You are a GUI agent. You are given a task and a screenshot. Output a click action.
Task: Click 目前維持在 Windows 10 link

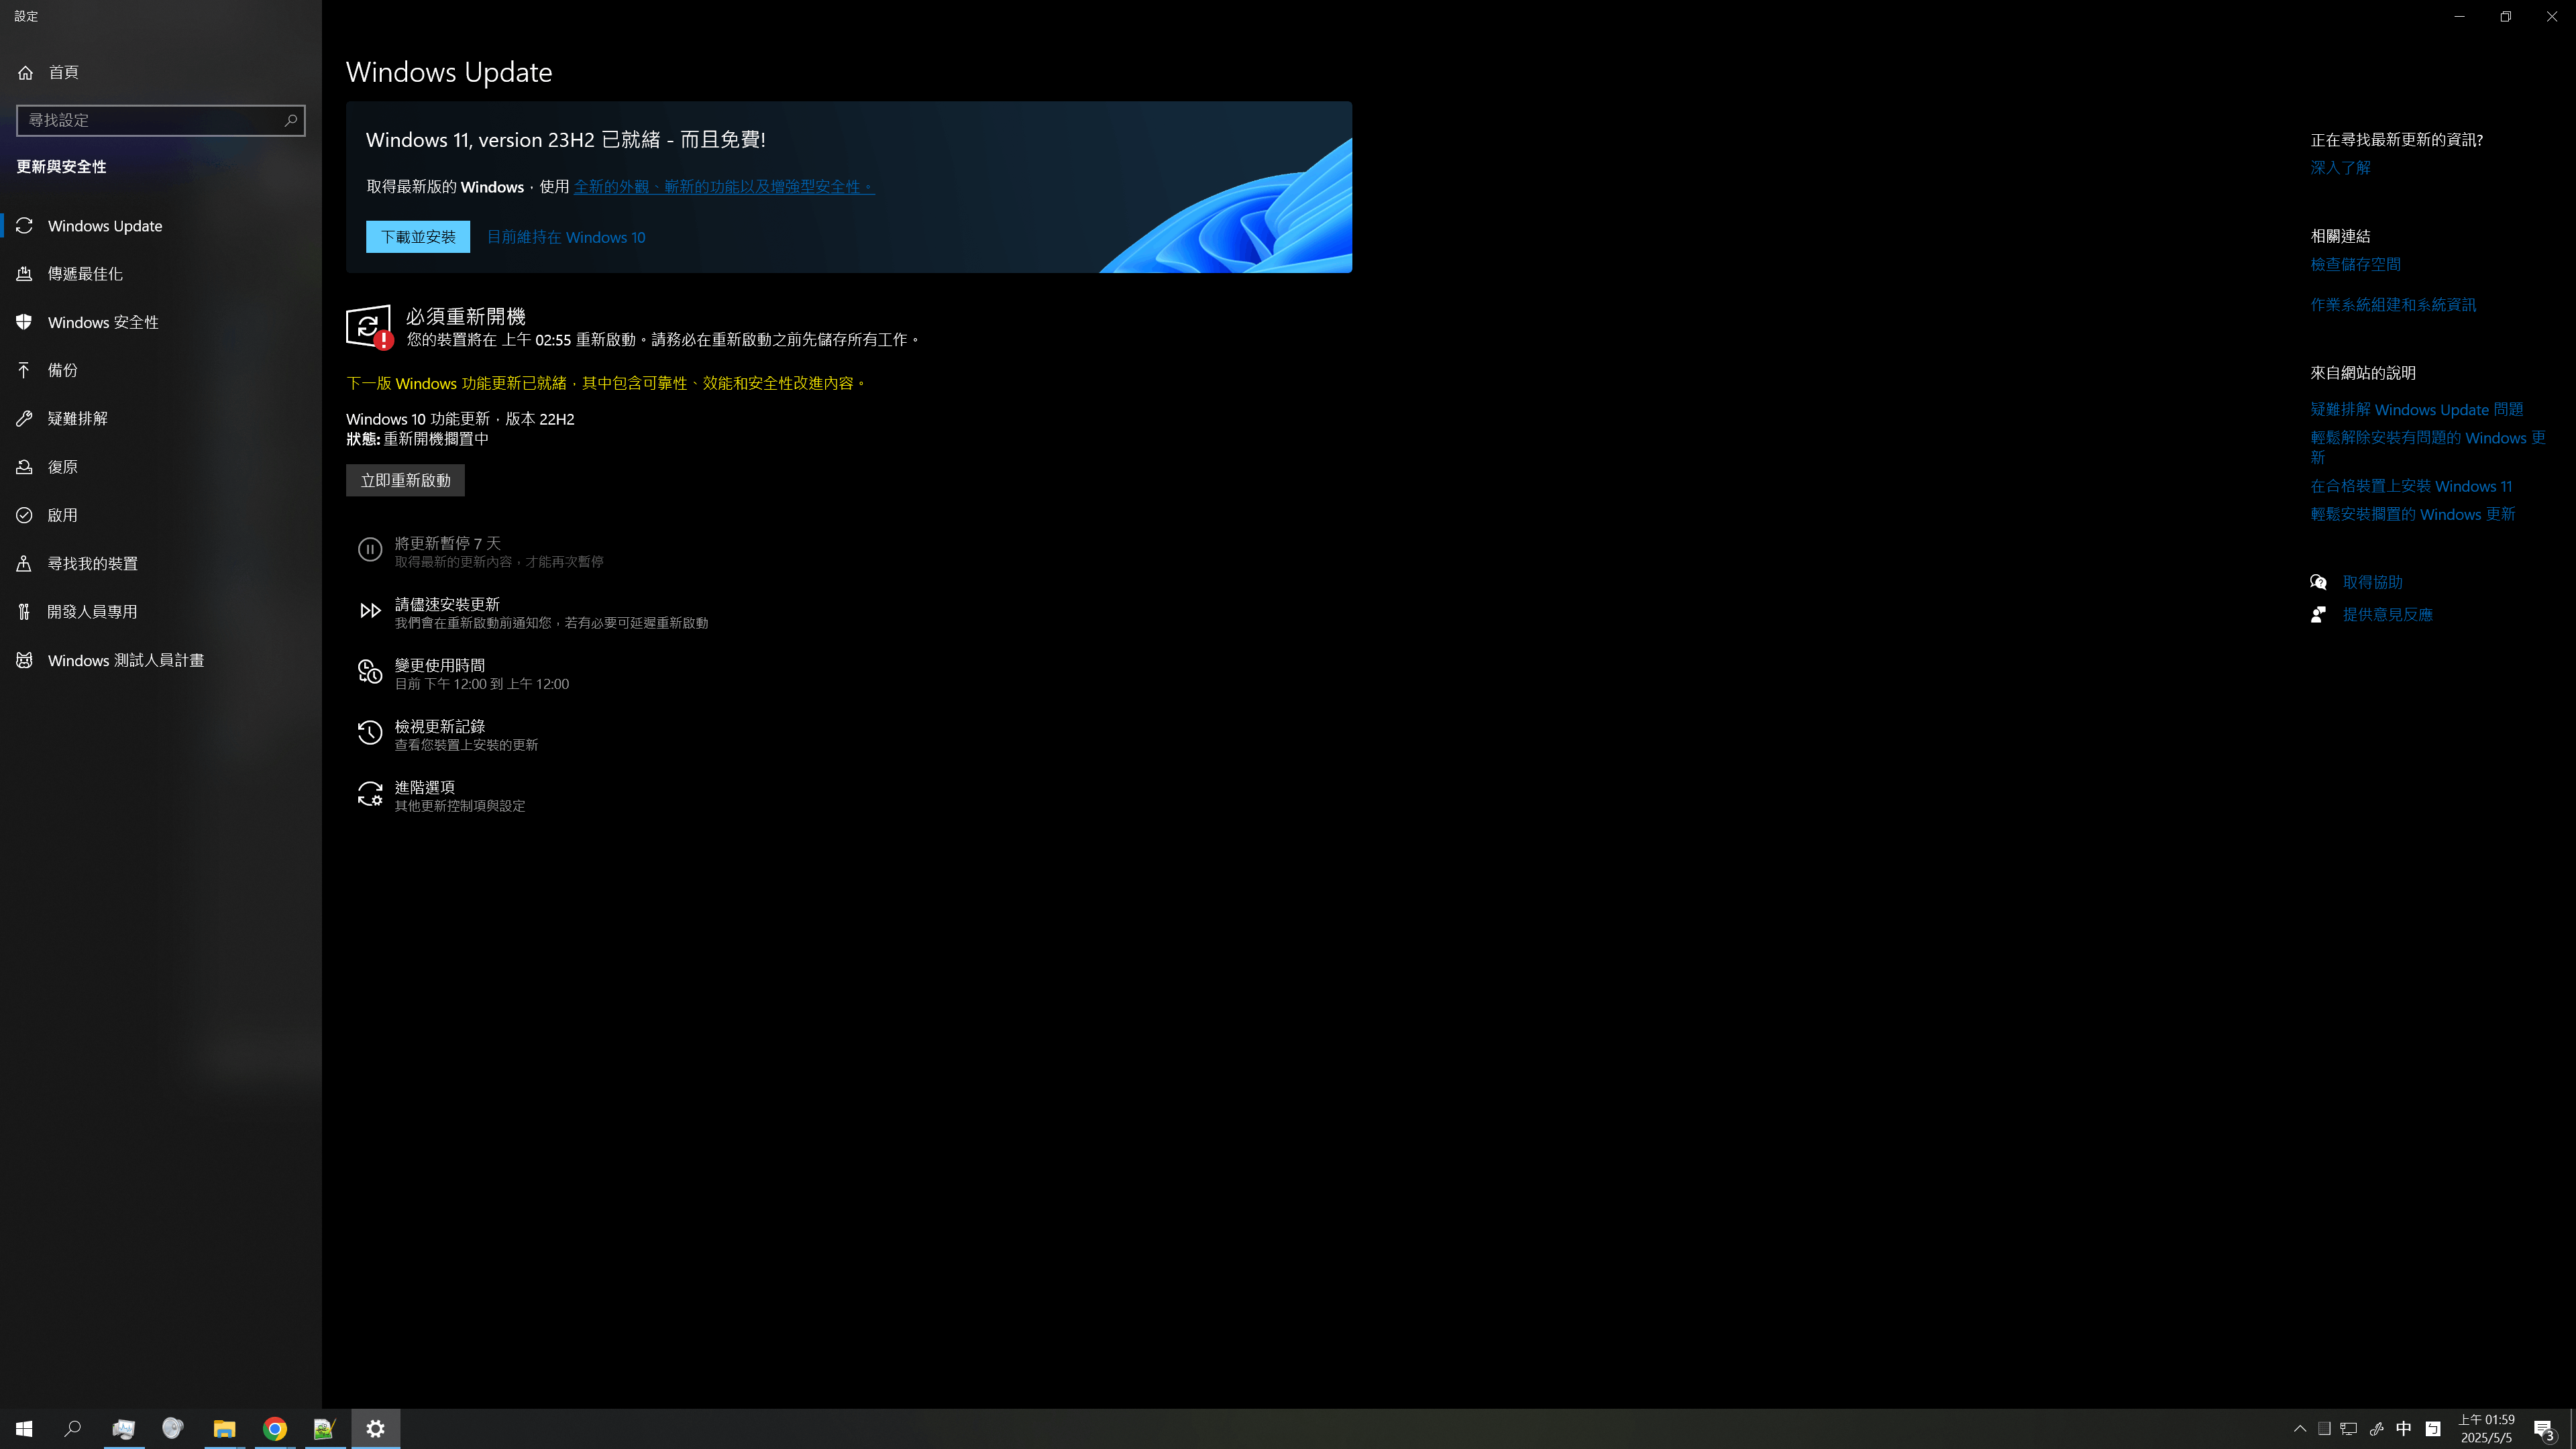coord(565,237)
